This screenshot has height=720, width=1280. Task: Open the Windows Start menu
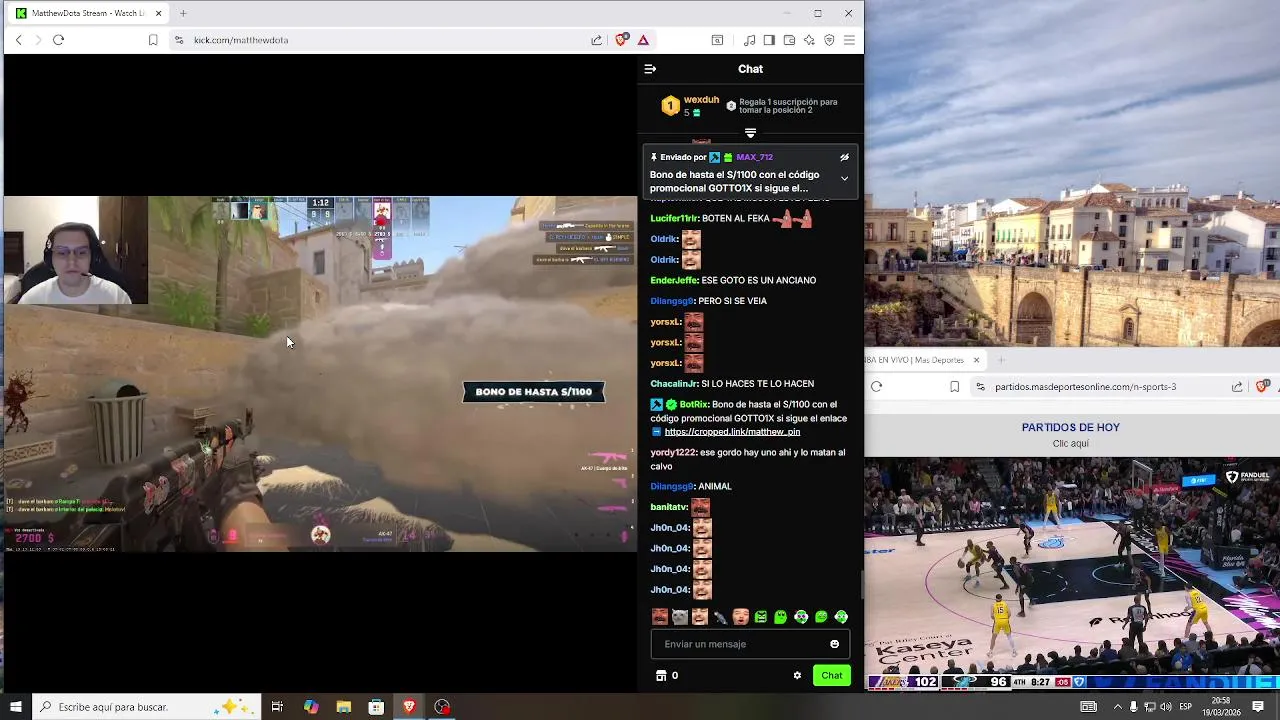click(15, 707)
